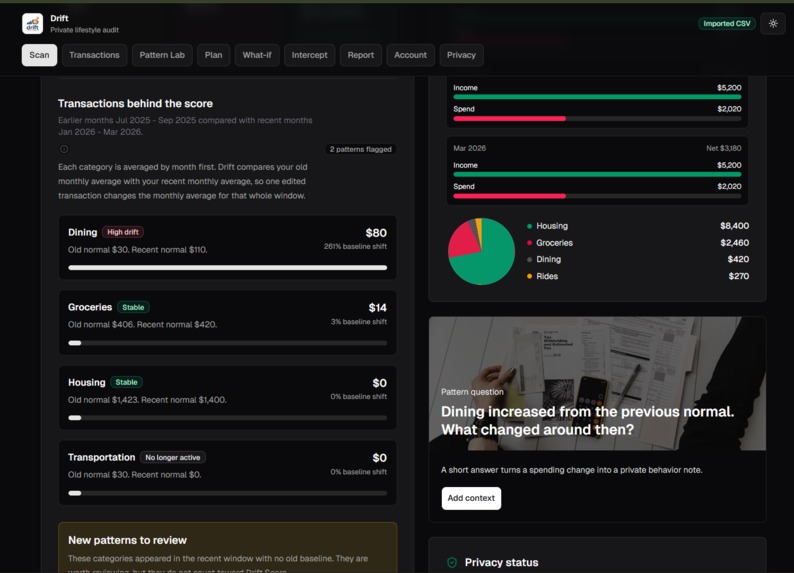Screen dimensions: 794x573
Task: Click the orange Rides legend dot
Action: click(x=529, y=276)
